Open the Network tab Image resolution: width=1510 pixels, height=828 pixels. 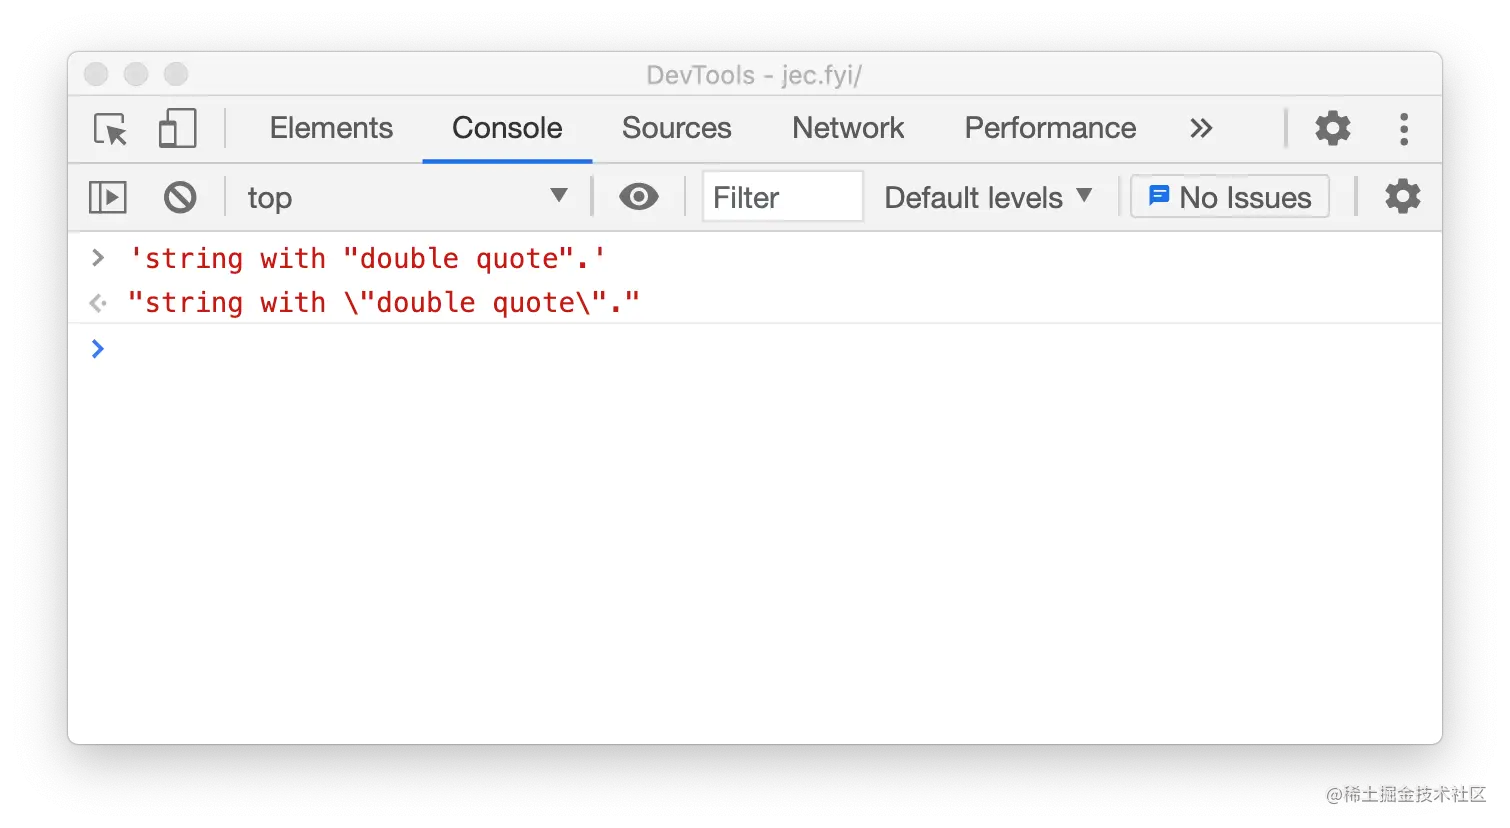(848, 128)
